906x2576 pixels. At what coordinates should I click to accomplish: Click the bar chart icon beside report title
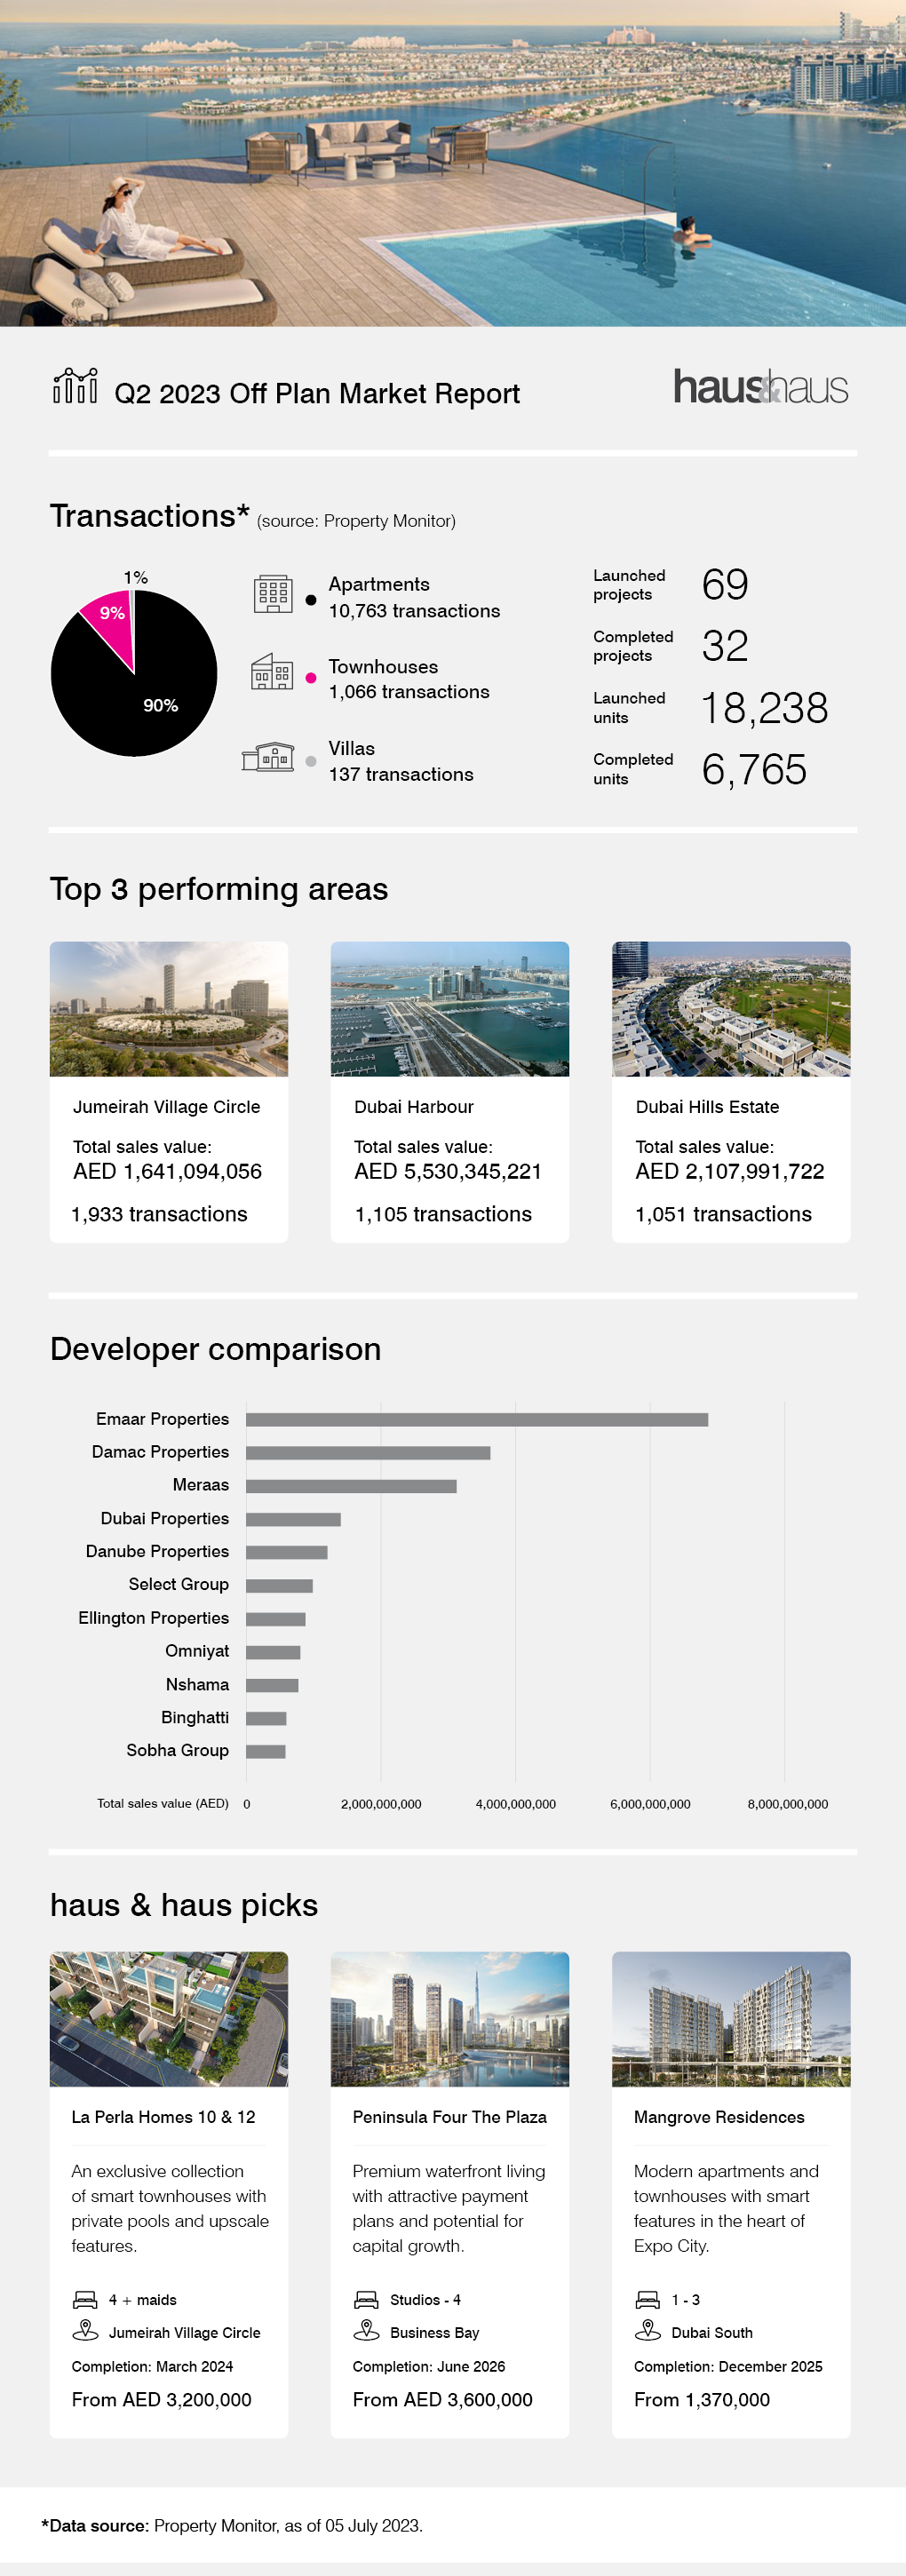(75, 385)
